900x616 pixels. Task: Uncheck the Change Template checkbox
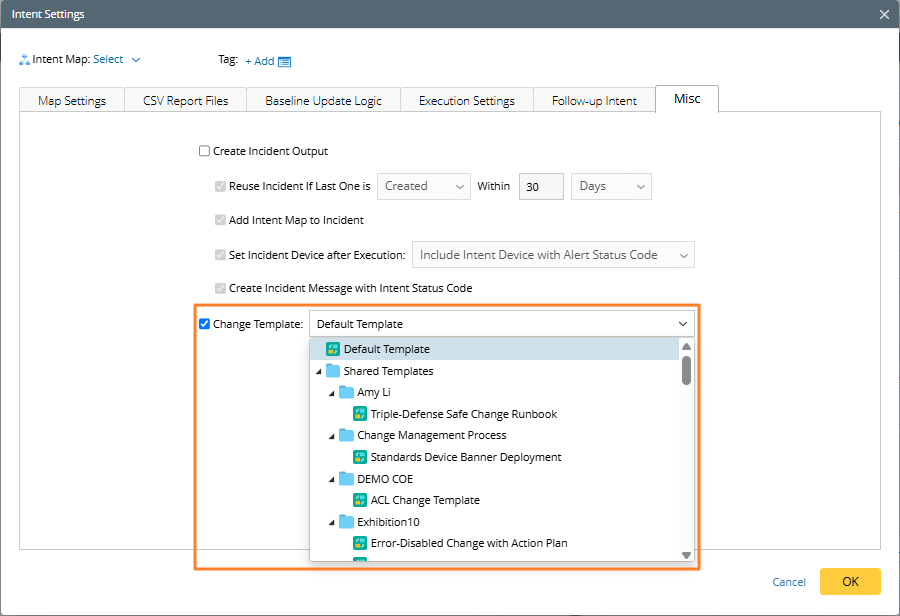[x=205, y=324]
